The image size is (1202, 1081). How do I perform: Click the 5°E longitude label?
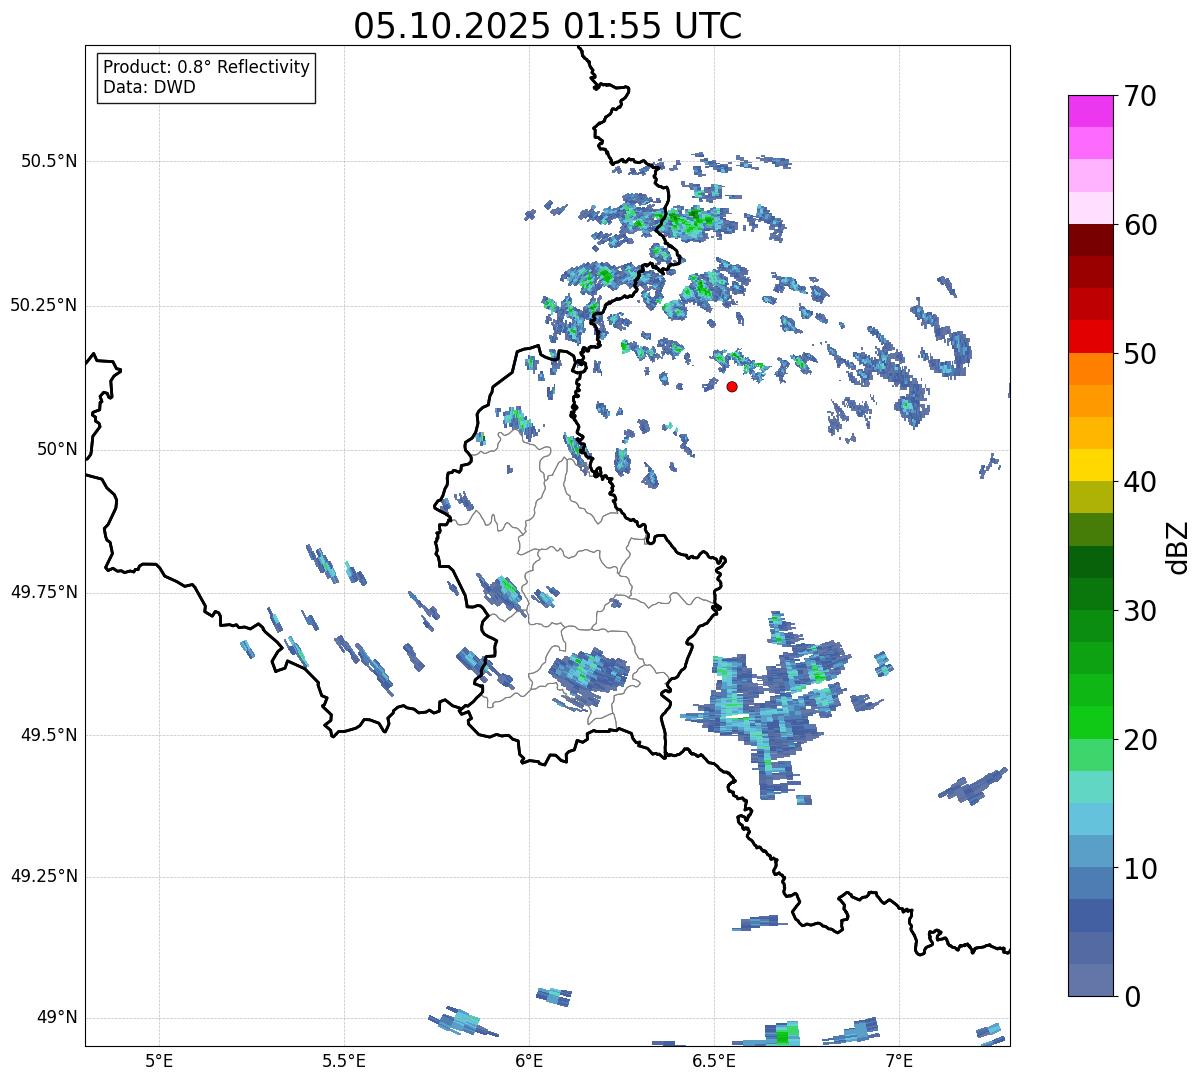(159, 1060)
